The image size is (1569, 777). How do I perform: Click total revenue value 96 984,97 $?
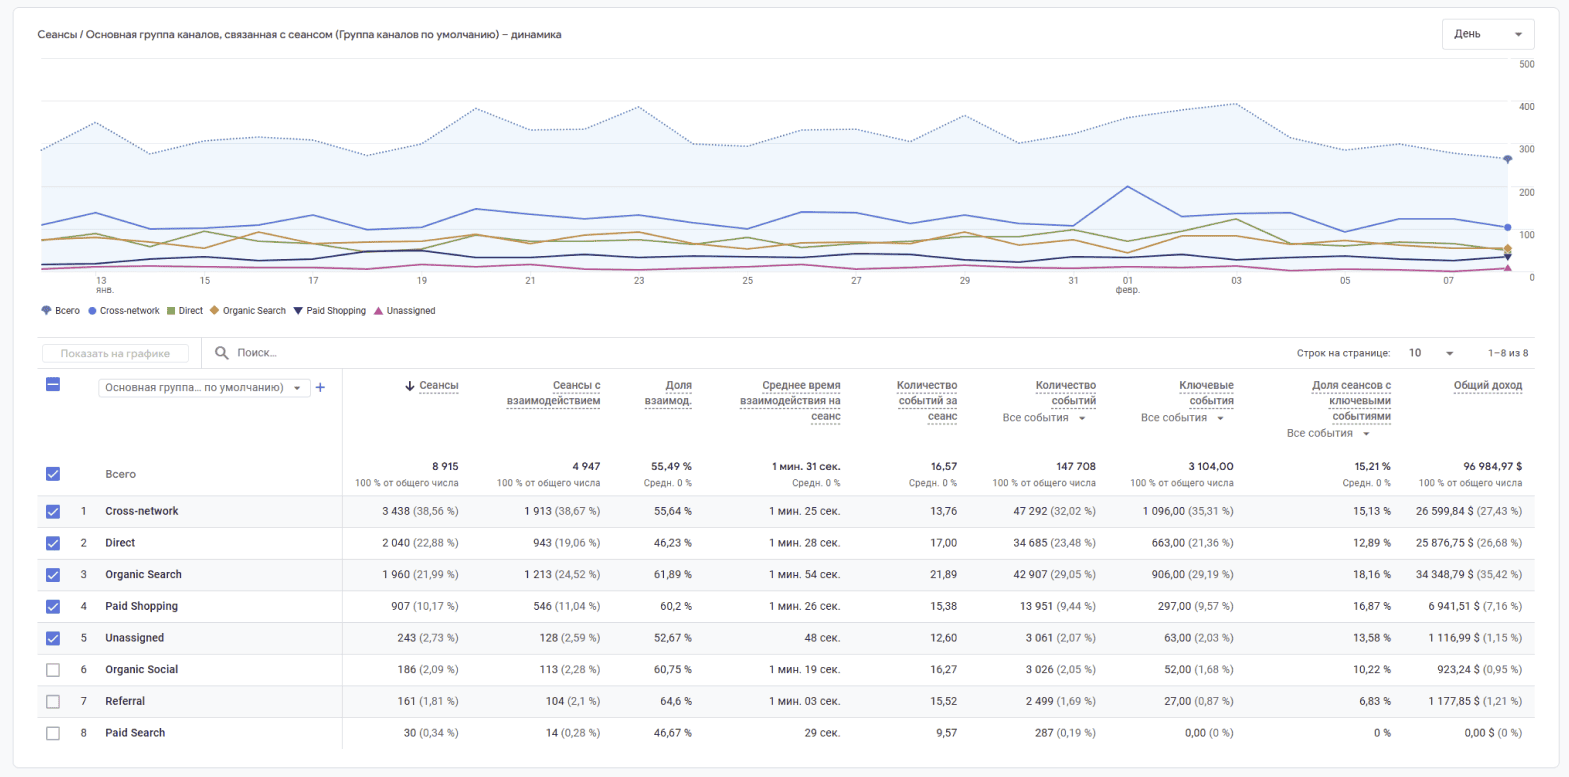point(1493,467)
